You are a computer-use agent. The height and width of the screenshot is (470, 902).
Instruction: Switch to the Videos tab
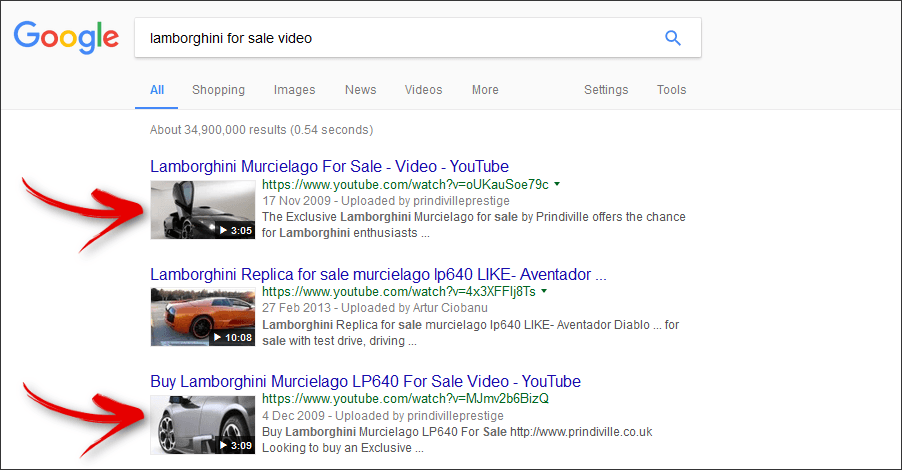423,90
